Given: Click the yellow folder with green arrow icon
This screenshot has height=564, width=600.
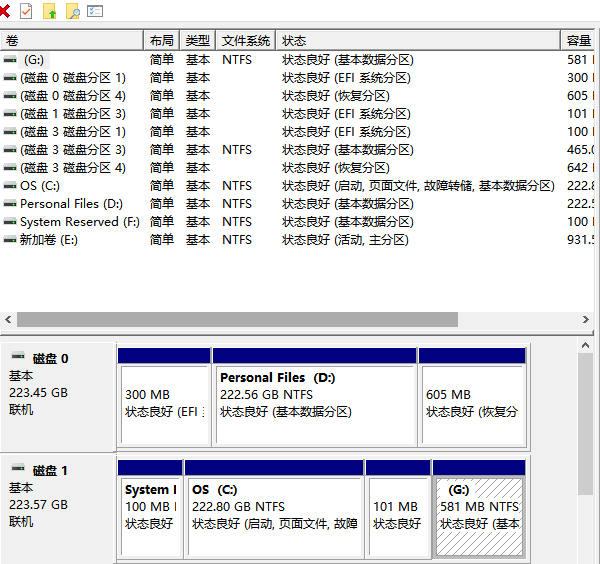Looking at the screenshot, I should [x=49, y=11].
